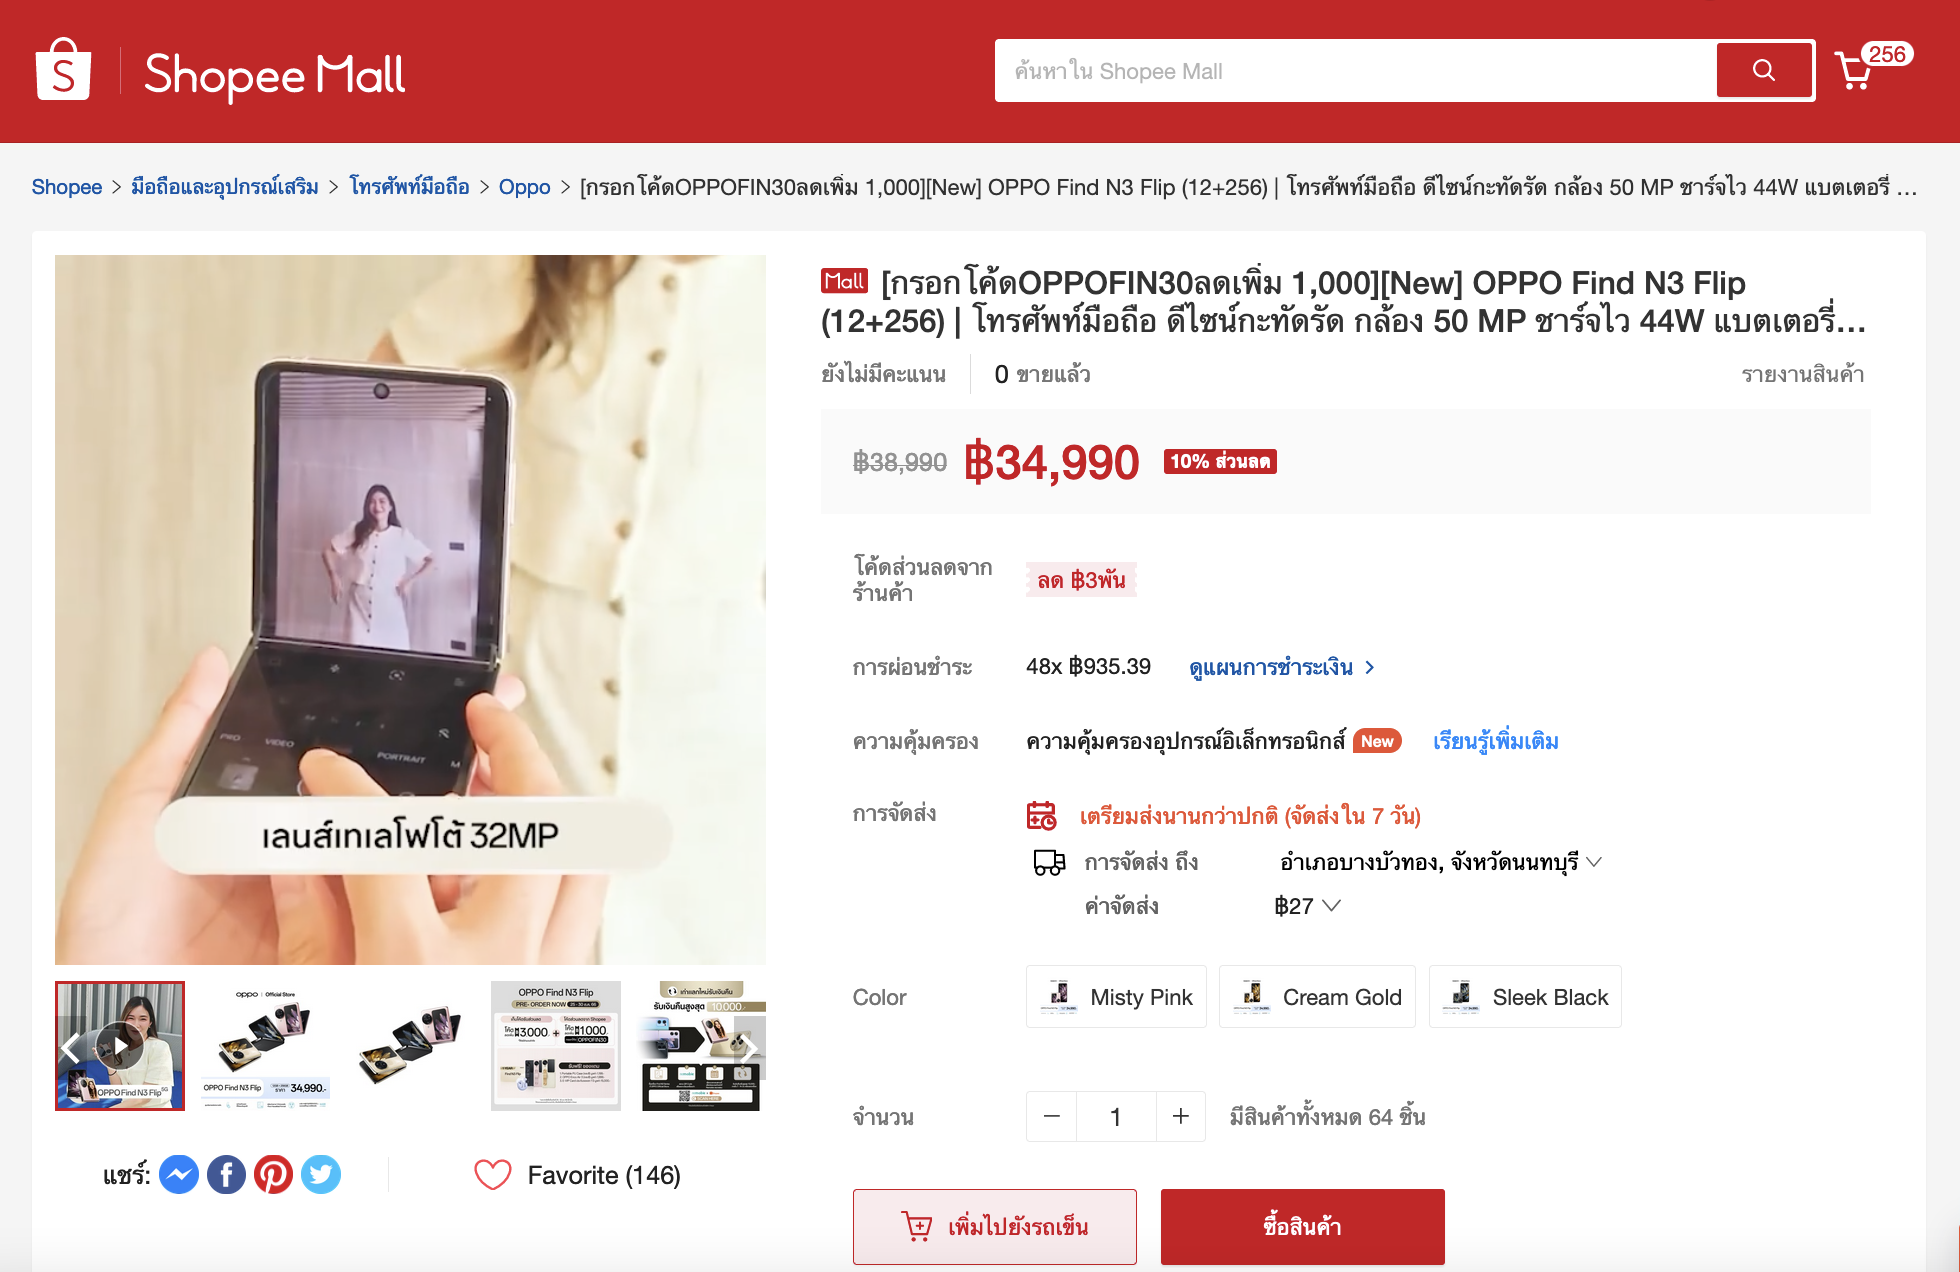Image resolution: width=1960 pixels, height=1272 pixels.
Task: Click the Shopee bag logo icon
Action: [63, 71]
